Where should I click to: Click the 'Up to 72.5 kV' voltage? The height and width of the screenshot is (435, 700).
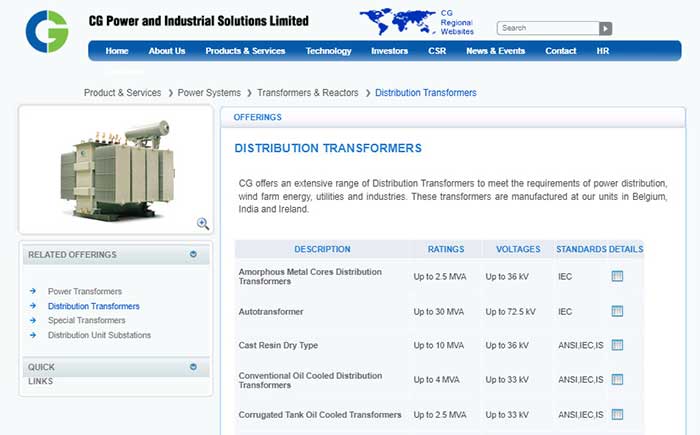pyautogui.click(x=510, y=312)
